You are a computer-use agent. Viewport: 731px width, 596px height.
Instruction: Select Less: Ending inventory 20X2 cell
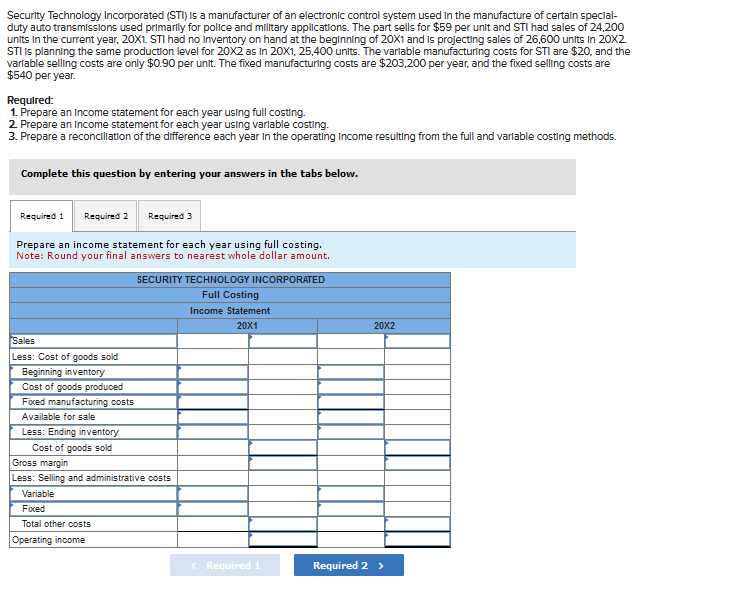pos(351,431)
